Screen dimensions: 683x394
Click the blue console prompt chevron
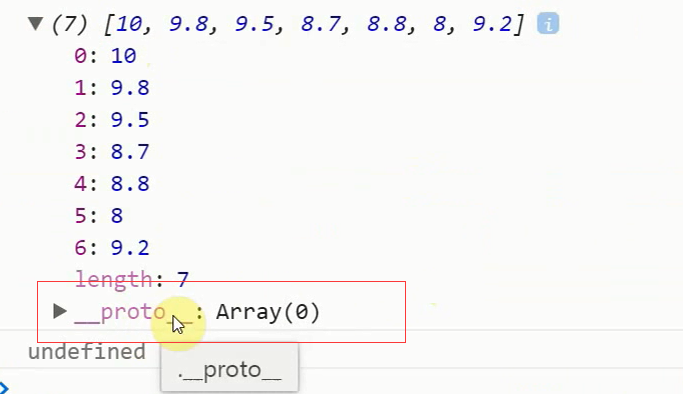tap(4, 387)
